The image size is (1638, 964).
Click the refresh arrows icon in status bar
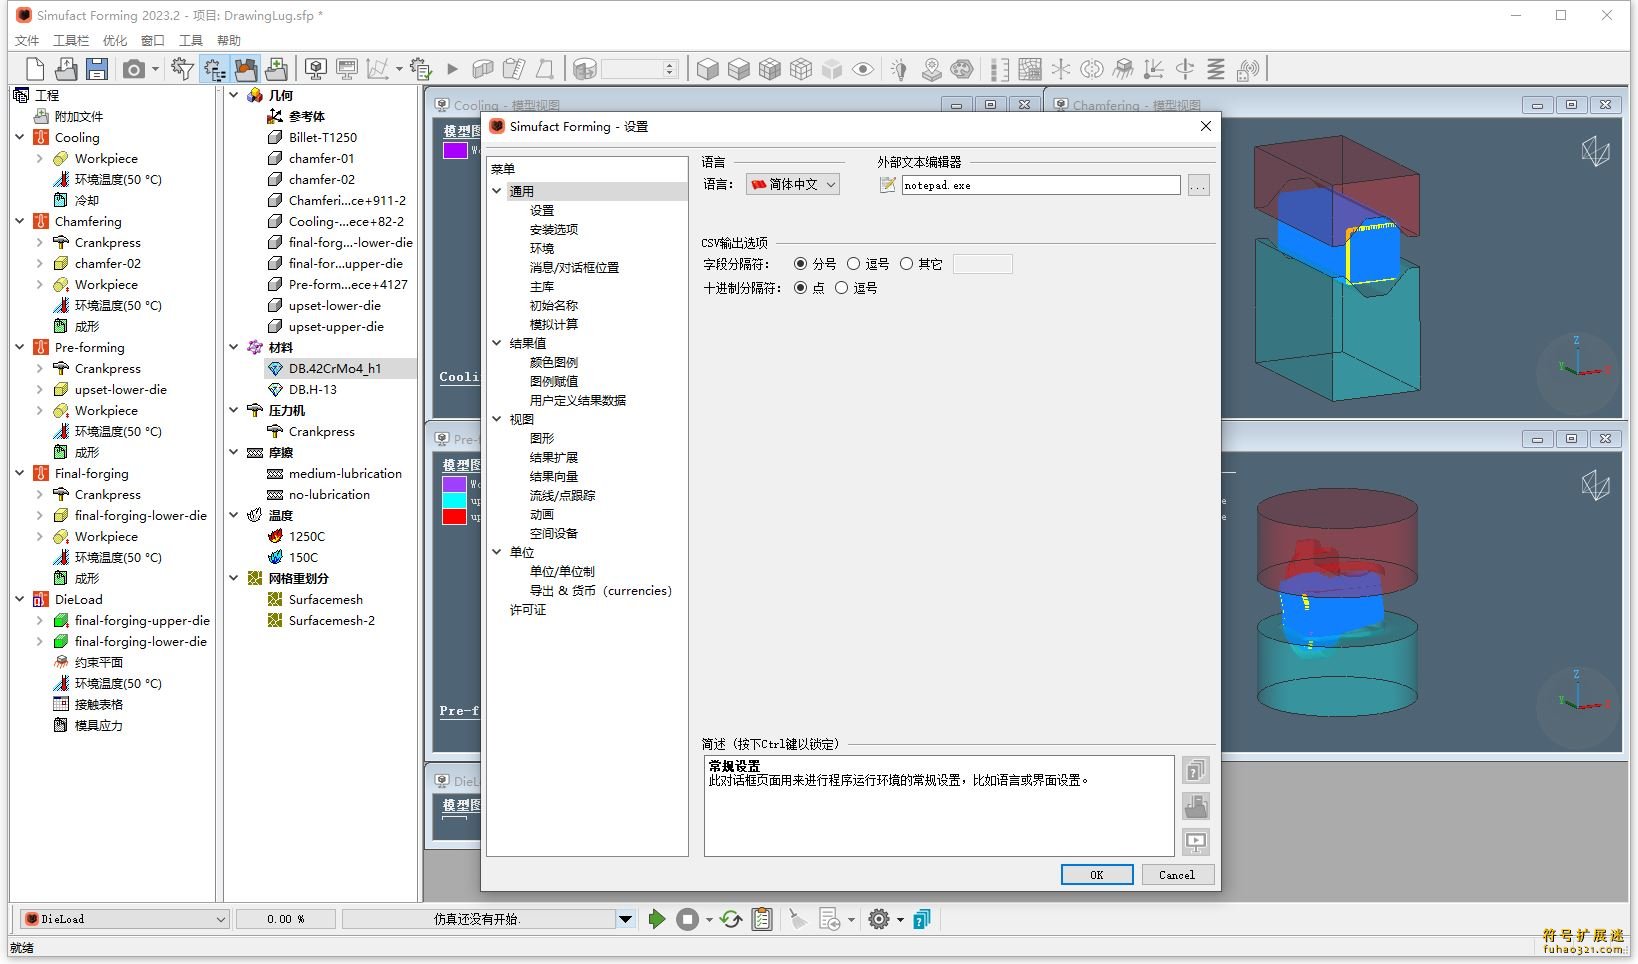pyautogui.click(x=731, y=919)
